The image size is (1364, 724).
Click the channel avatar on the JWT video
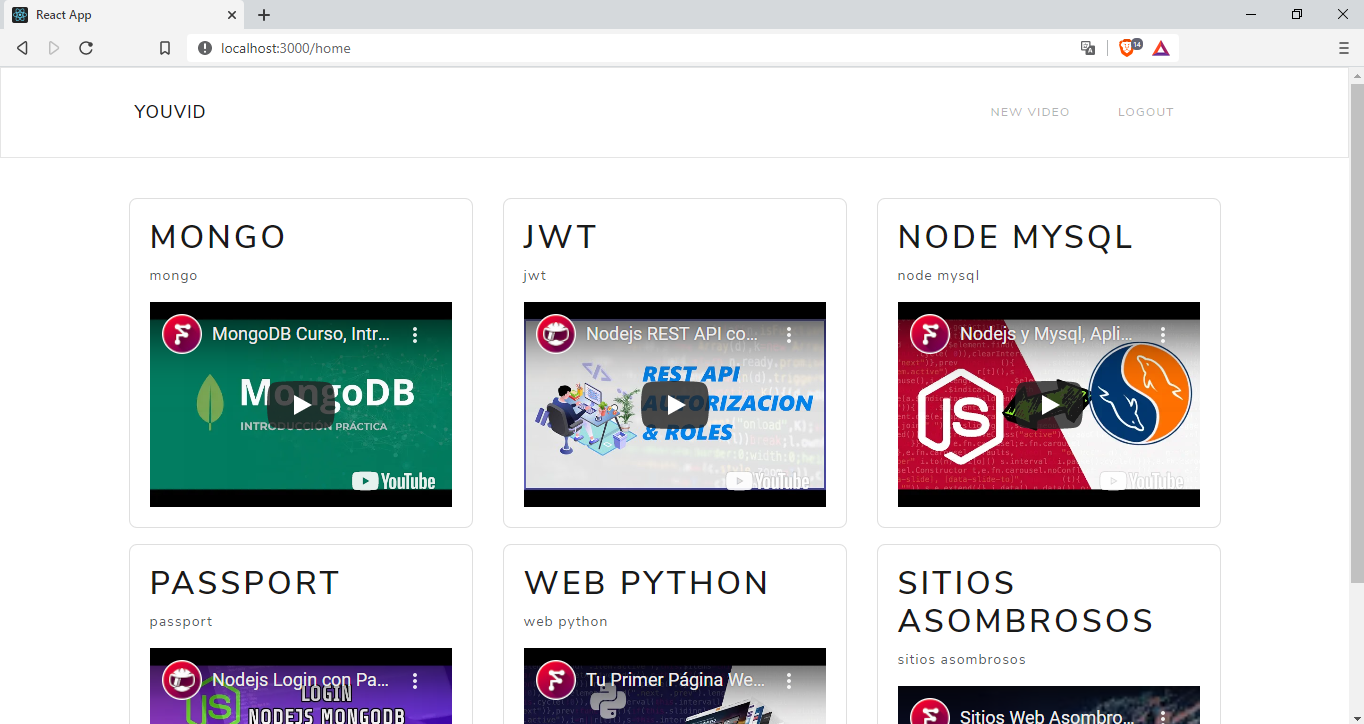[x=555, y=333]
